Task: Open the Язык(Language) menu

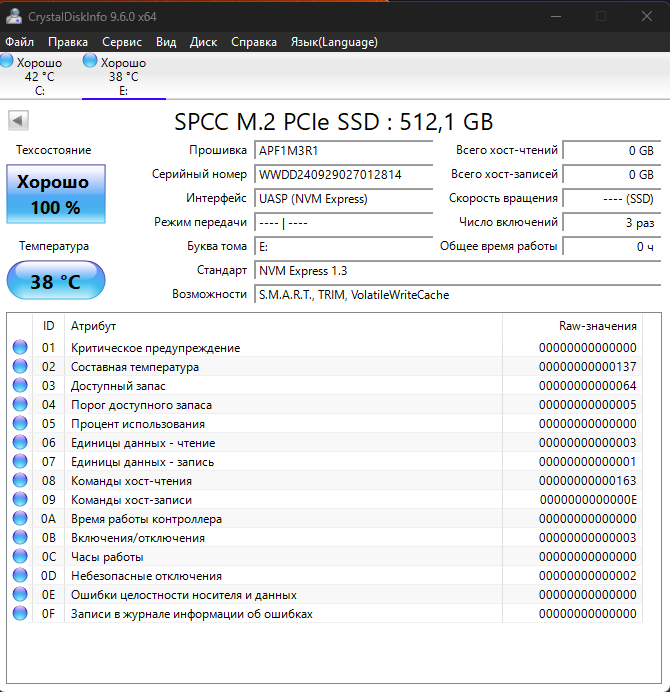Action: tap(334, 42)
